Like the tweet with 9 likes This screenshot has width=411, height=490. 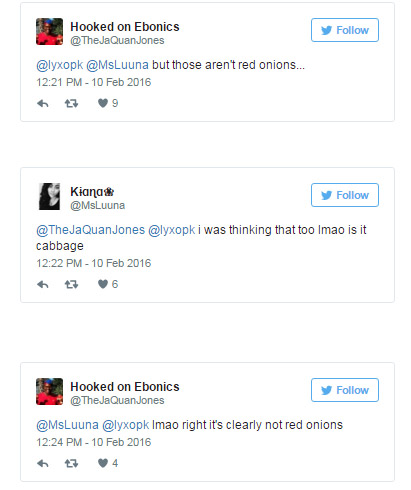point(103,103)
